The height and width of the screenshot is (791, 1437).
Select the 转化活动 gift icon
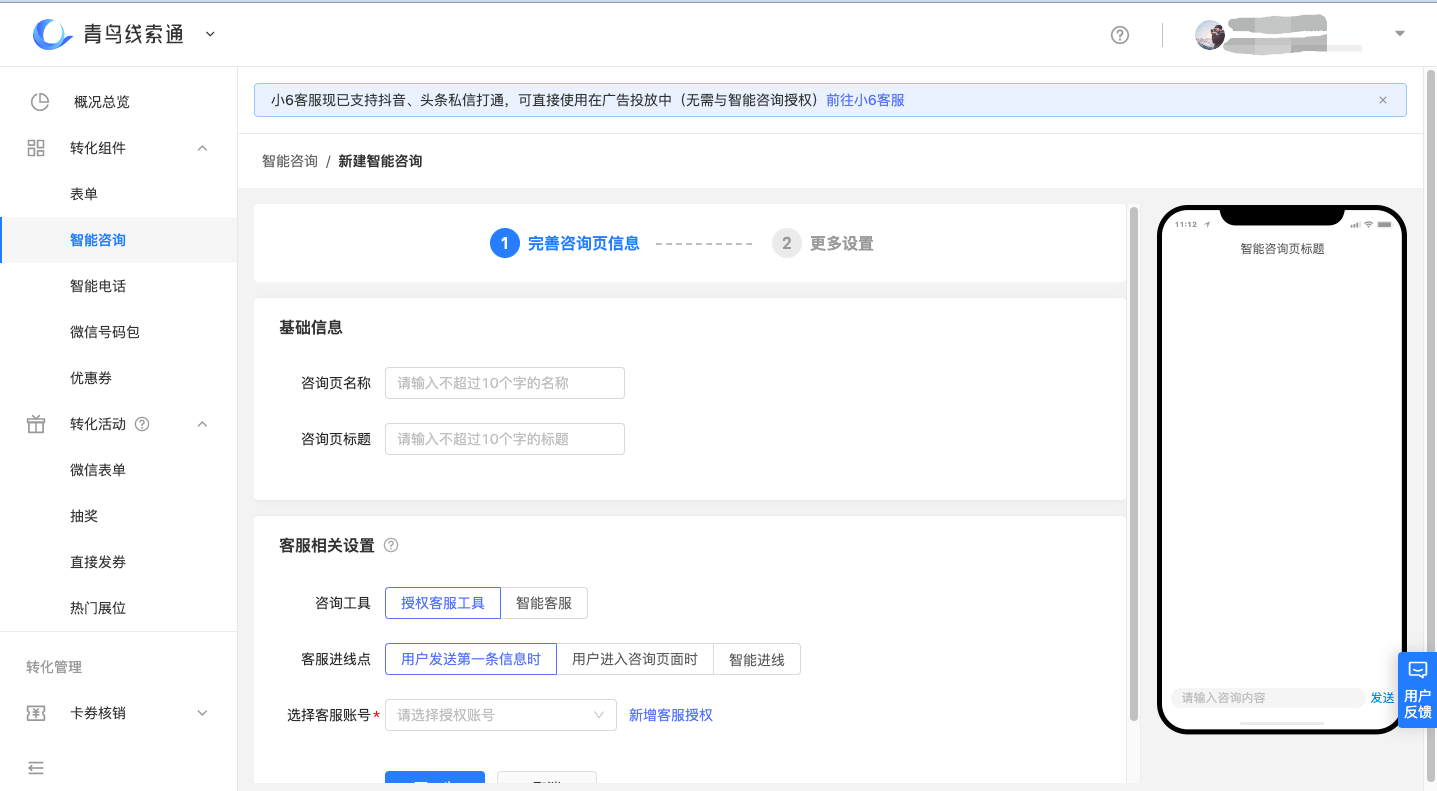[36, 423]
